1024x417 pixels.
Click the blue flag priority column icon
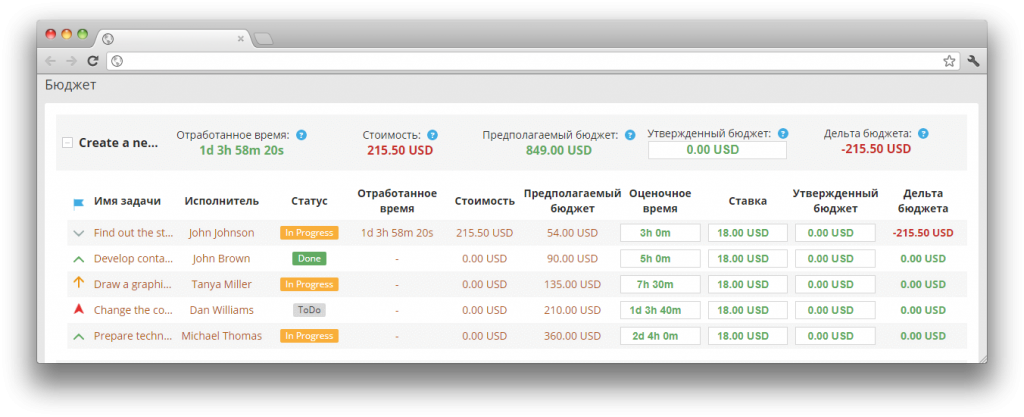point(78,204)
